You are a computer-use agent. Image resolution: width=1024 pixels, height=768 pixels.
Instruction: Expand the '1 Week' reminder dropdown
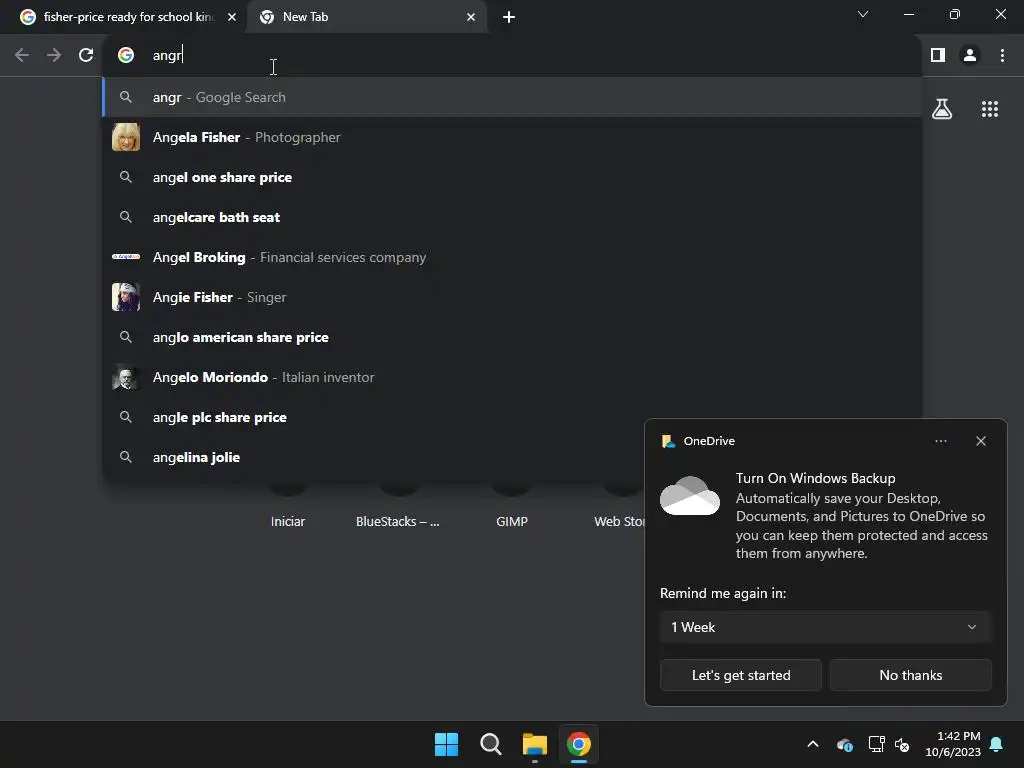tap(825, 627)
